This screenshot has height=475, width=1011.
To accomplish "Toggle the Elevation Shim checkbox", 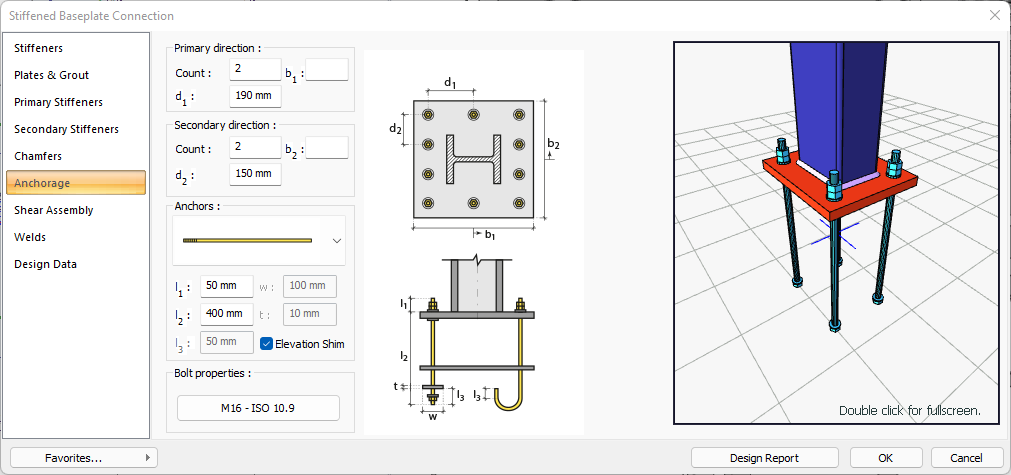I will [x=267, y=344].
